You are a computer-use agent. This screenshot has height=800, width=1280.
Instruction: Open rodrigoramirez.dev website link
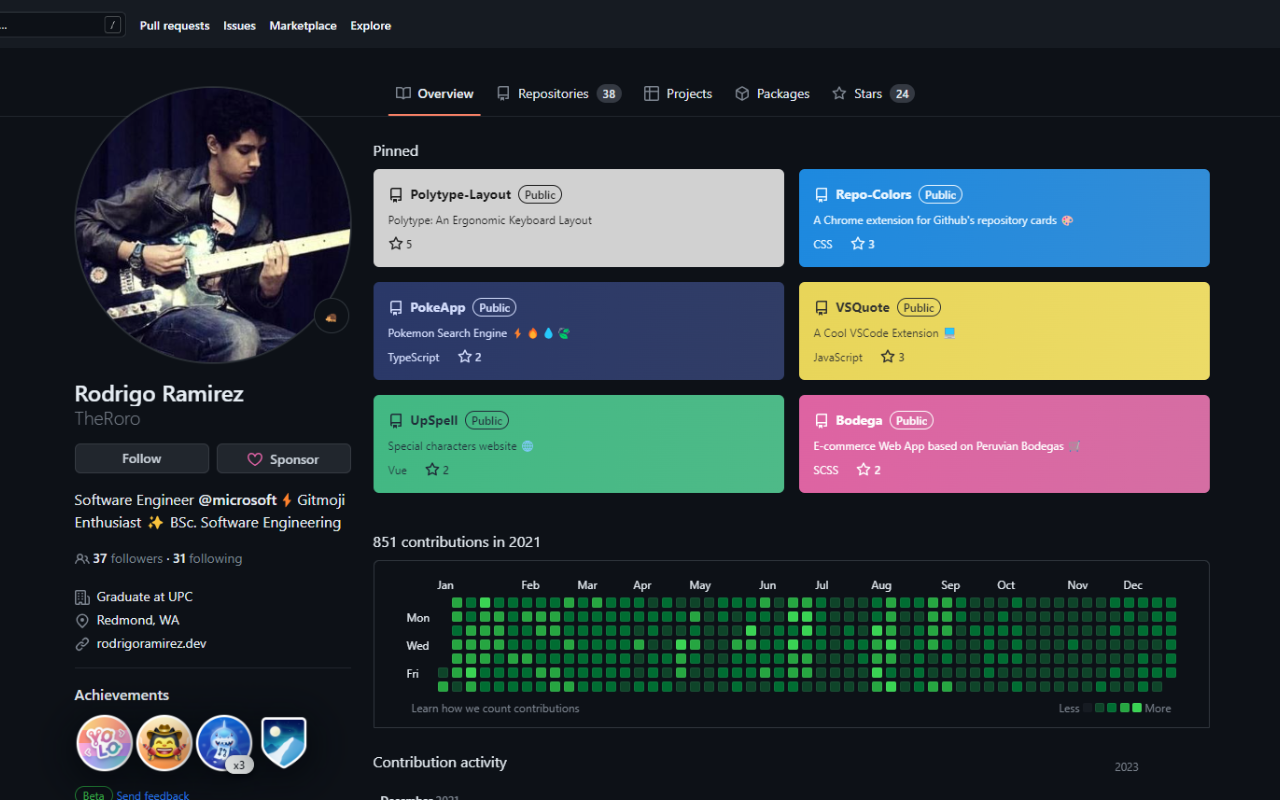[152, 644]
